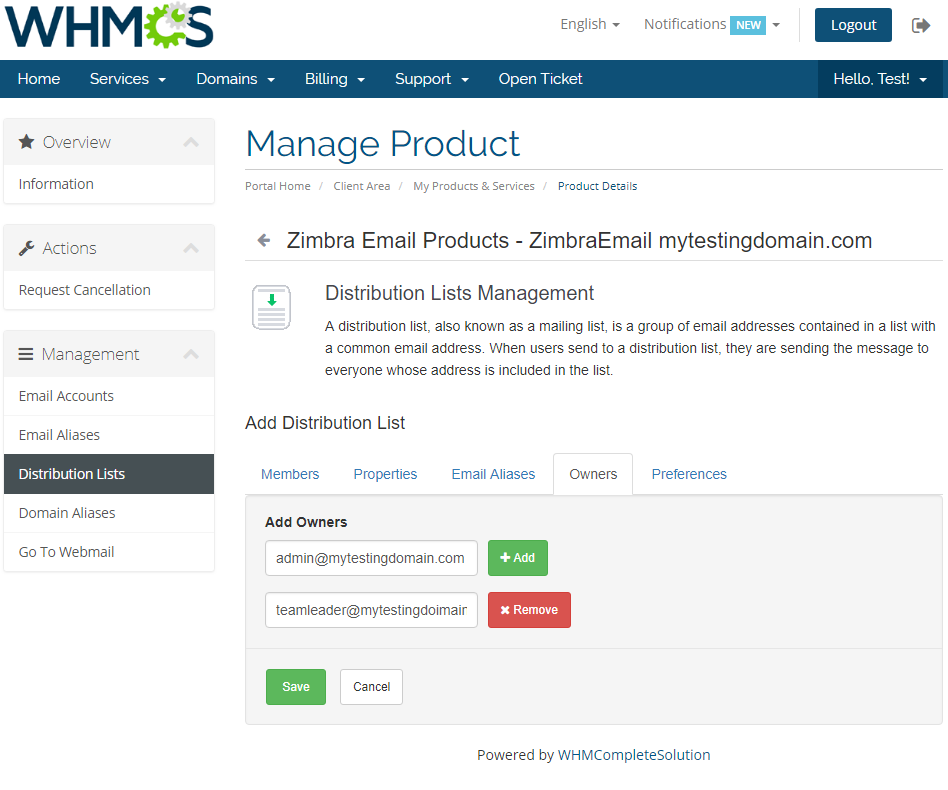Expand the Services menu
Viewport: 948px width, 790px height.
pos(128,79)
